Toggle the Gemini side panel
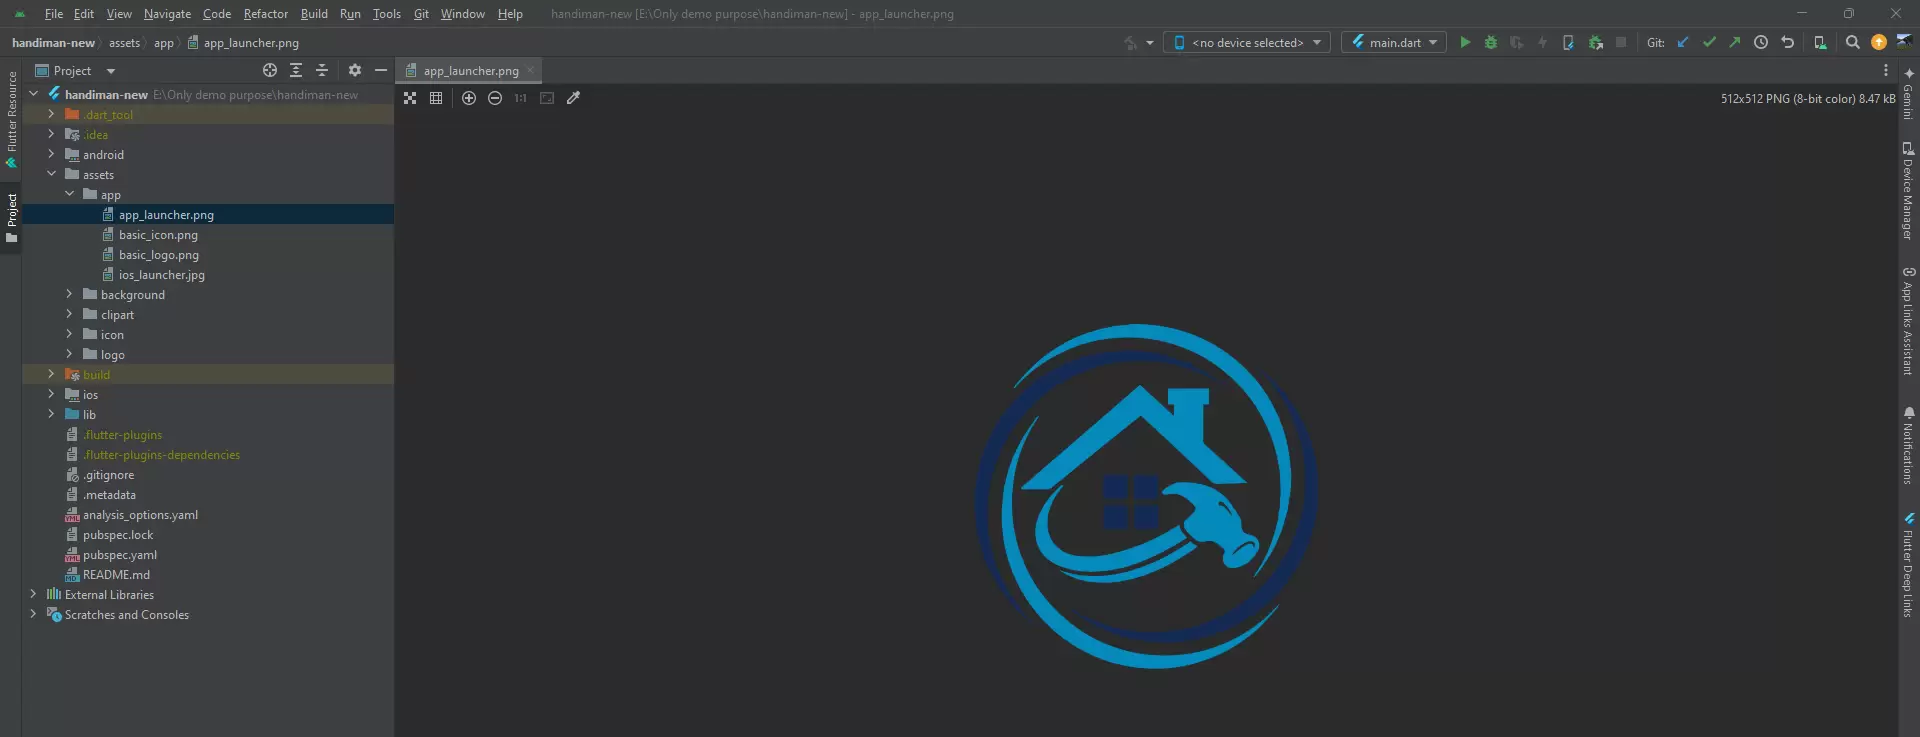The image size is (1920, 737). tap(1908, 95)
